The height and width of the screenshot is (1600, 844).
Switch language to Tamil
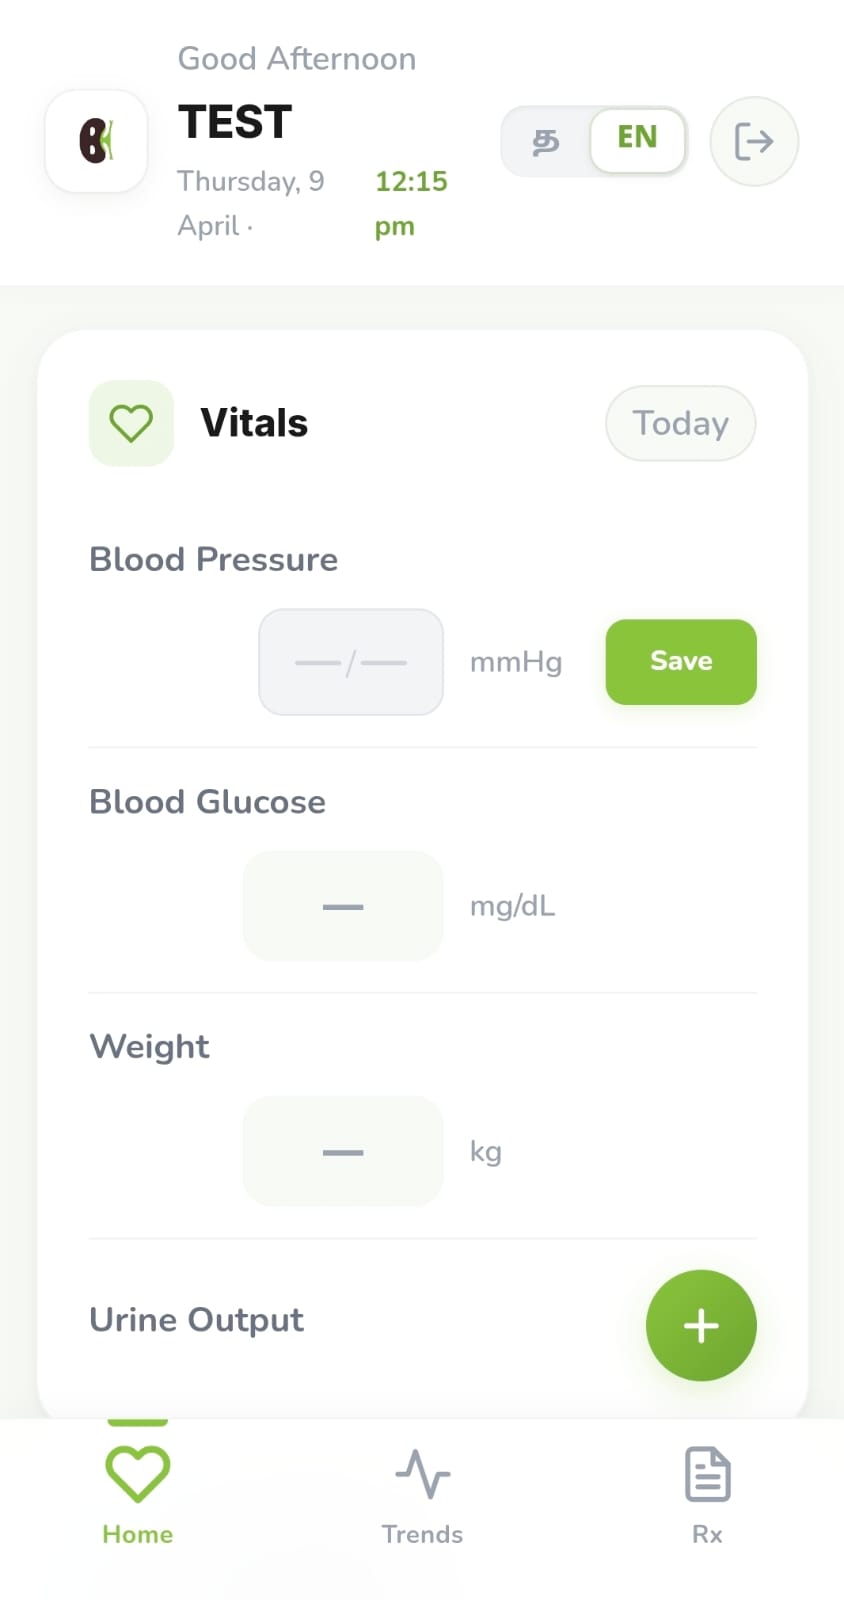[546, 141]
